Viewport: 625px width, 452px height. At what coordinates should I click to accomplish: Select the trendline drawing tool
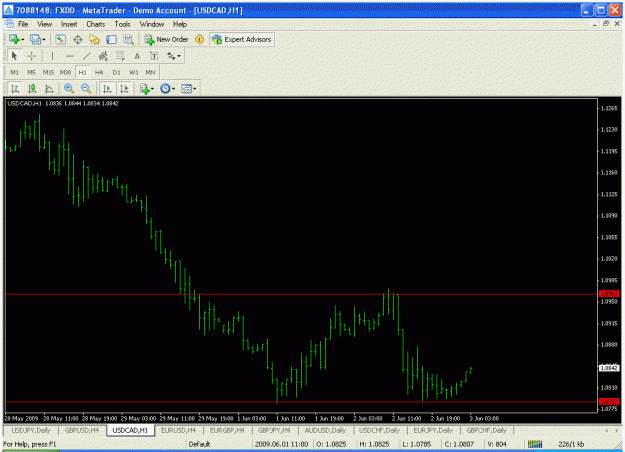click(x=86, y=56)
